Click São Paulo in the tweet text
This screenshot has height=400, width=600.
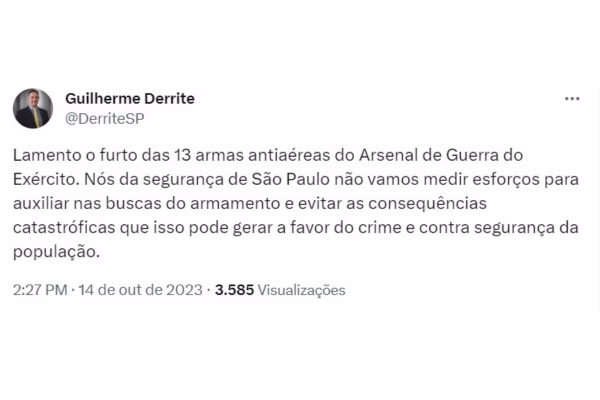pos(291,179)
